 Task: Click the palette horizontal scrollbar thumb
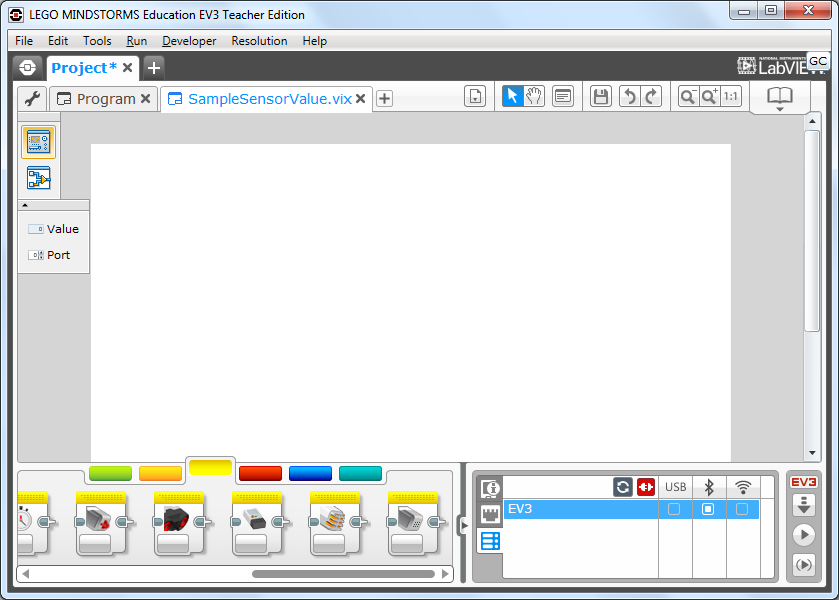pyautogui.click(x=344, y=574)
